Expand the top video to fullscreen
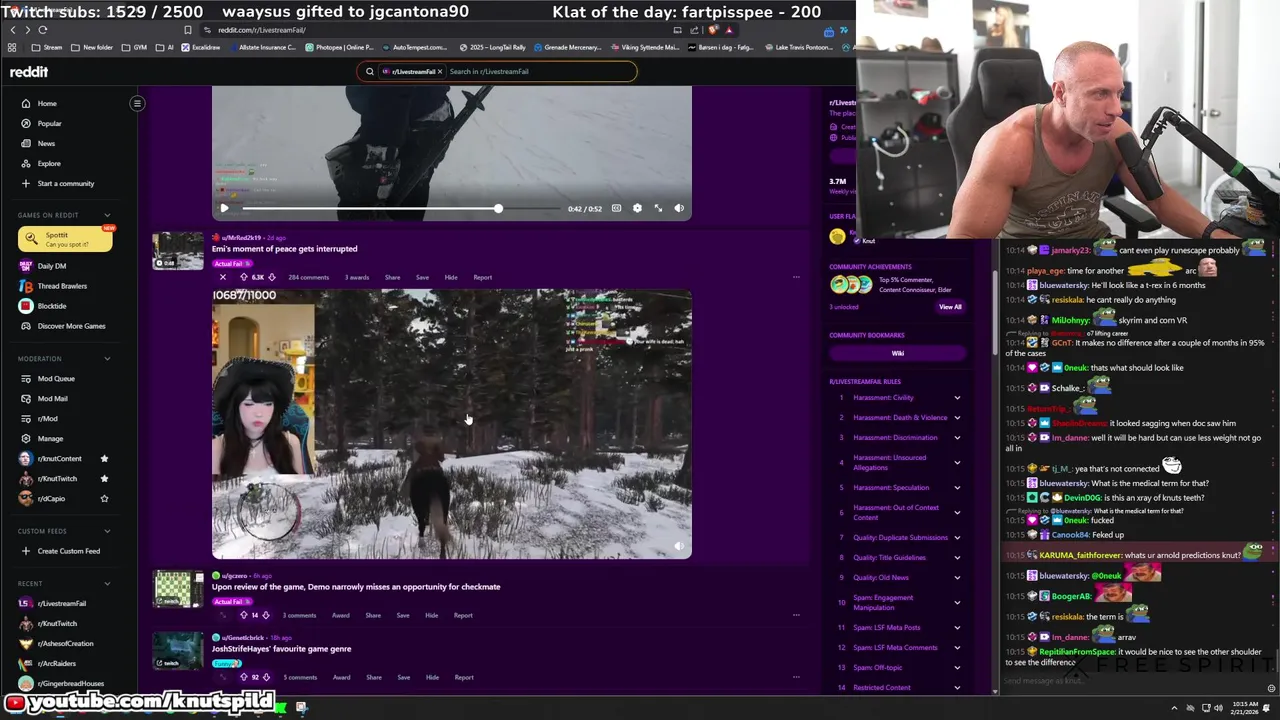 [658, 208]
